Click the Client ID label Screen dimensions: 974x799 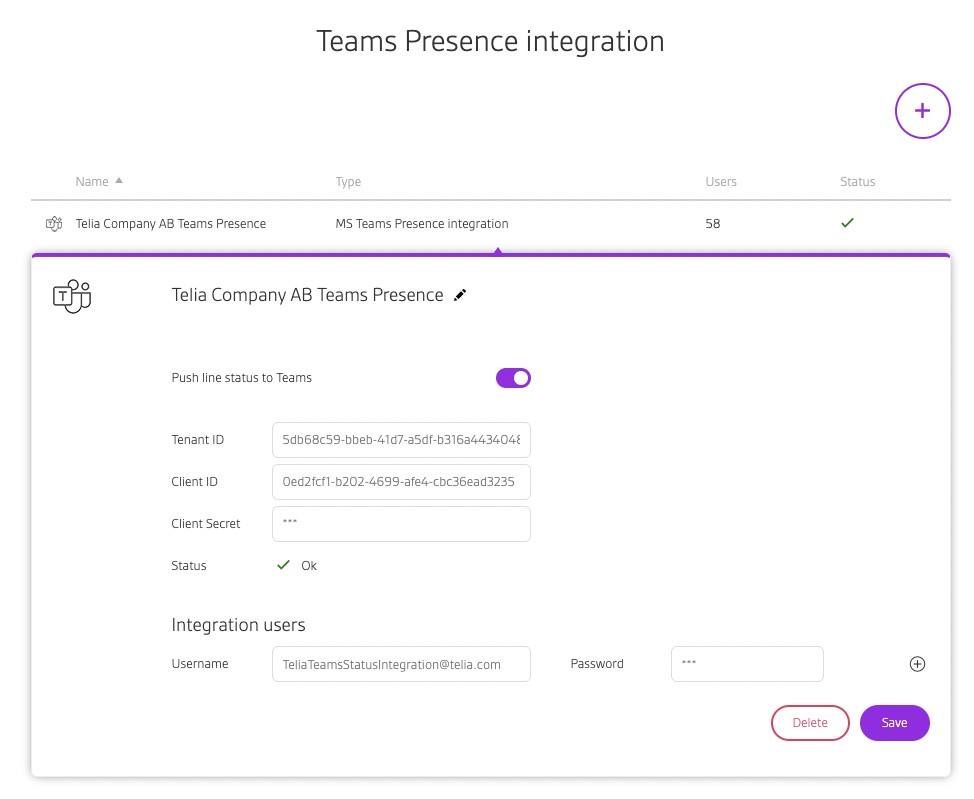[194, 482]
